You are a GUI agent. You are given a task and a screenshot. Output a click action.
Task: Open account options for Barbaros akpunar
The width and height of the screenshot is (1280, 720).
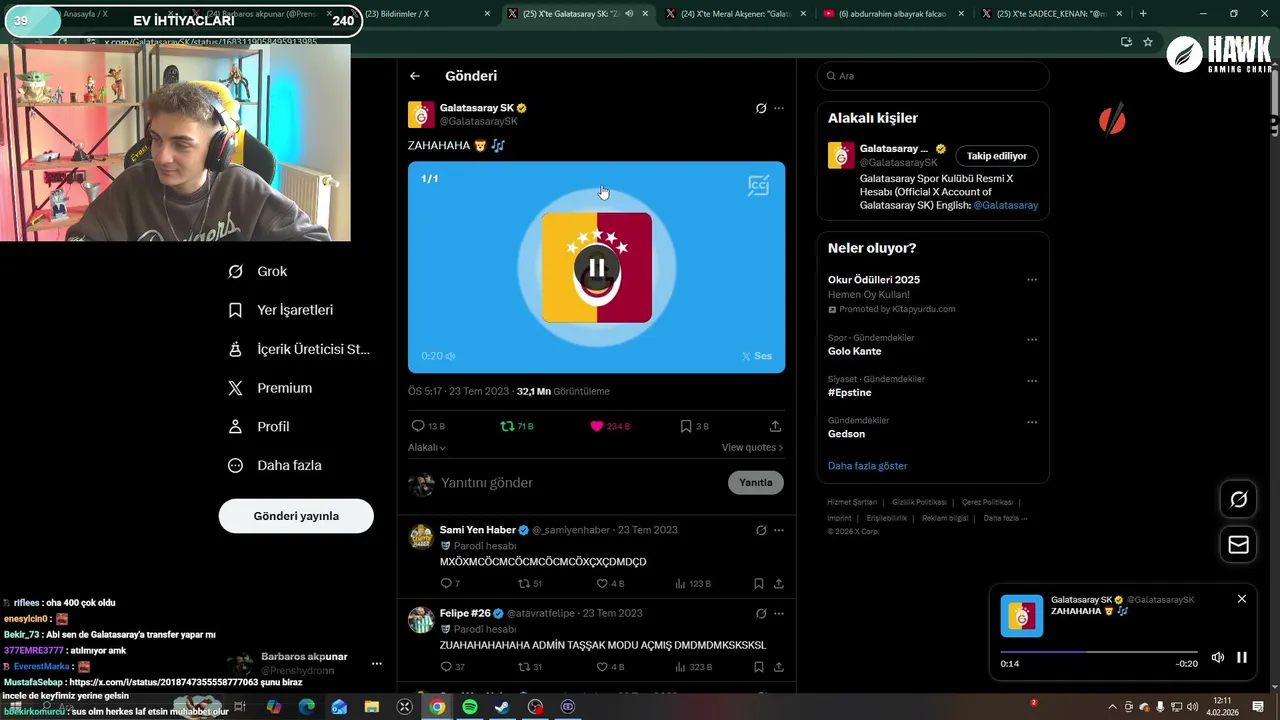coord(377,664)
